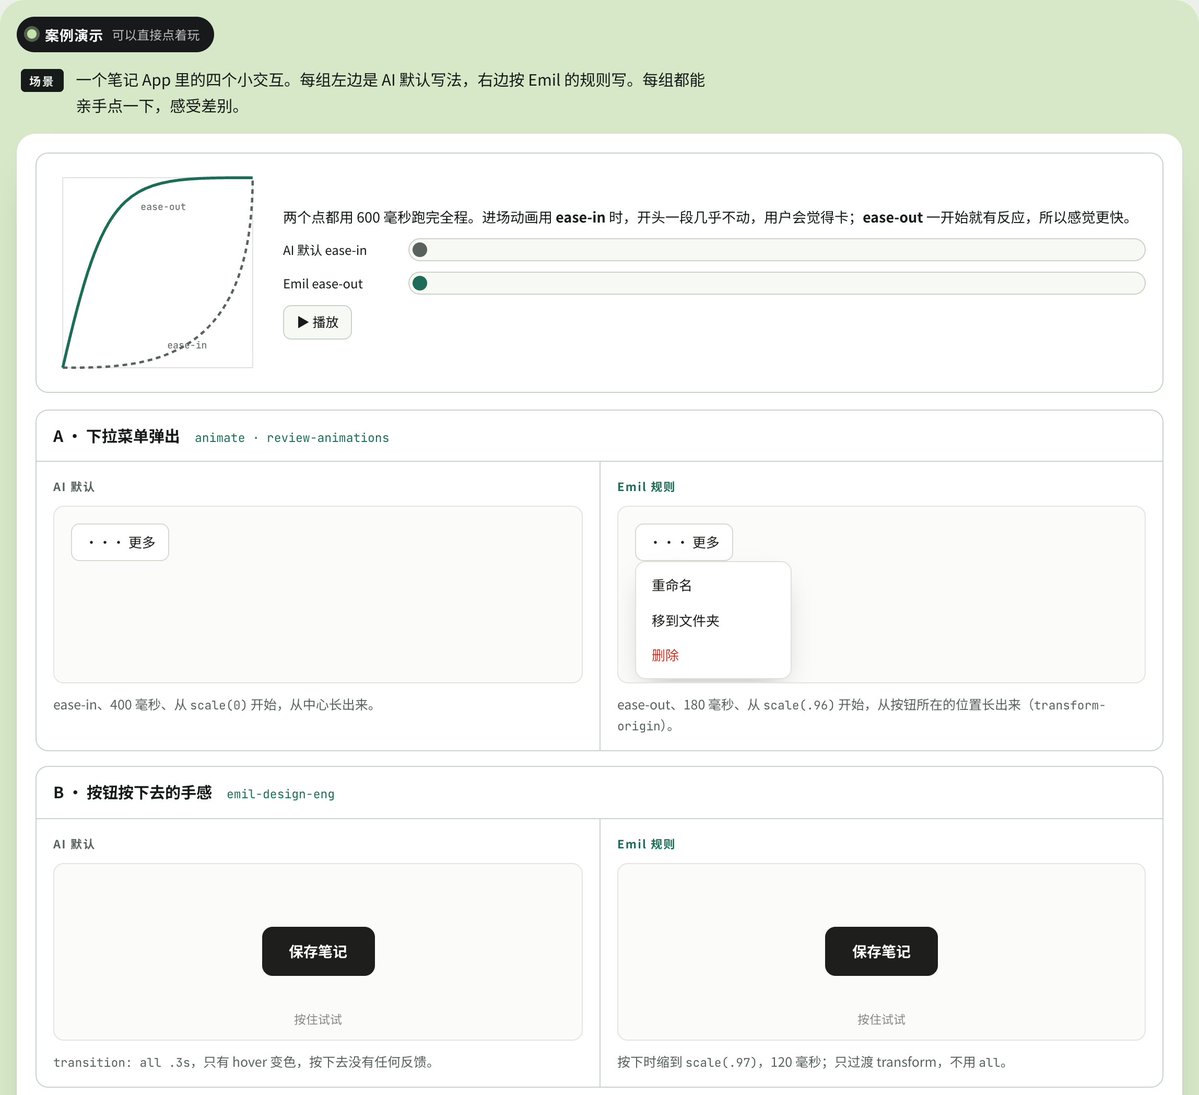Choose 移到文件夹 in the dropdown menu

coord(713,620)
